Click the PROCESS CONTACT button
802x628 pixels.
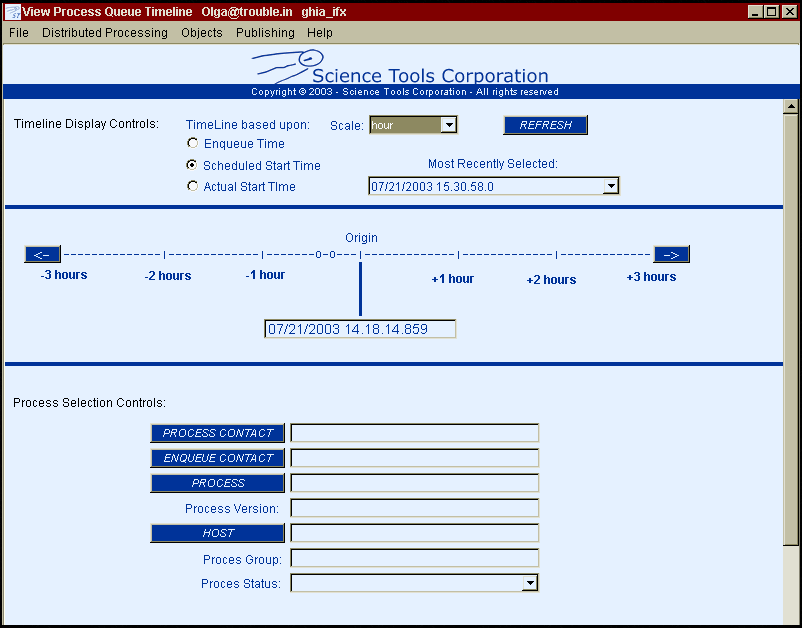coord(218,433)
